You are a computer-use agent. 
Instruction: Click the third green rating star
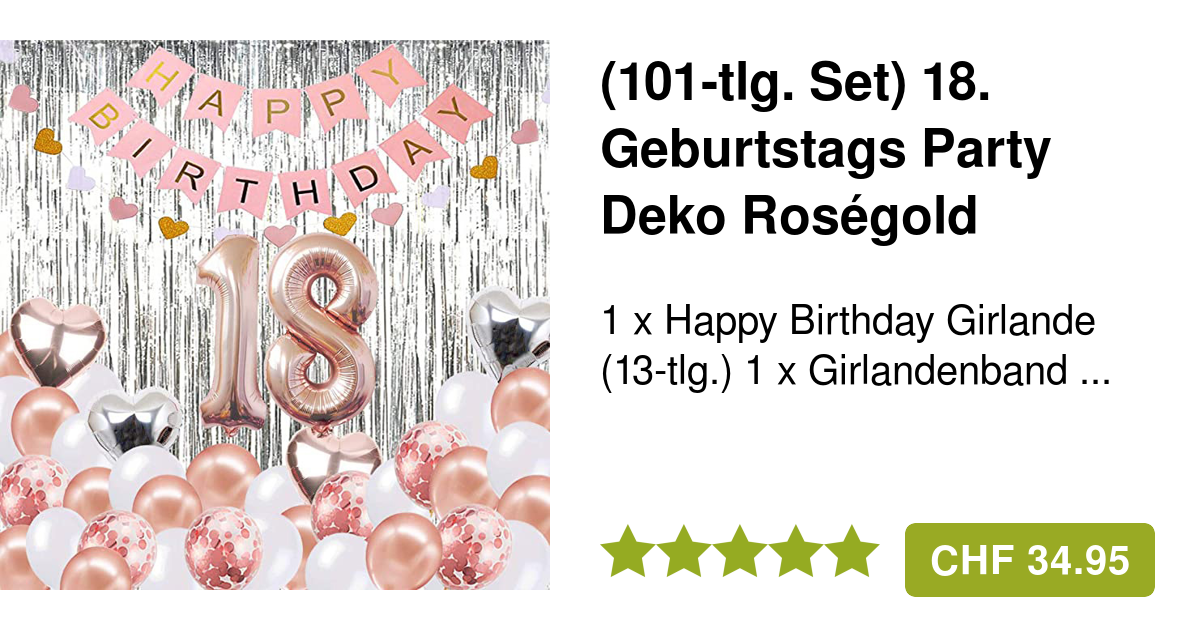[740, 551]
